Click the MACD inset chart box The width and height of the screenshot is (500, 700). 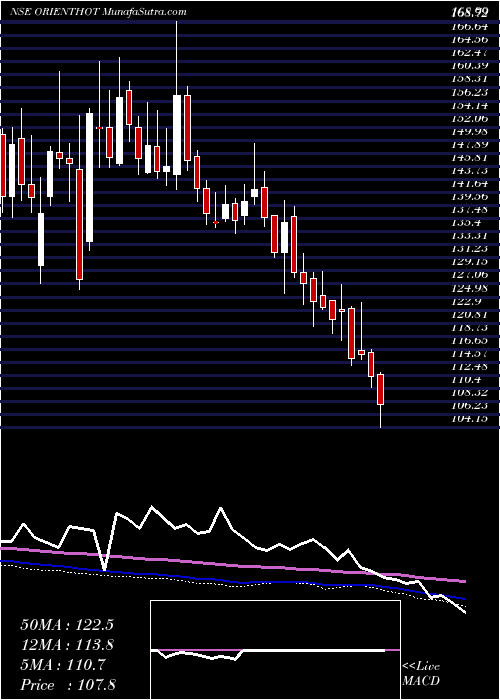pos(275,650)
